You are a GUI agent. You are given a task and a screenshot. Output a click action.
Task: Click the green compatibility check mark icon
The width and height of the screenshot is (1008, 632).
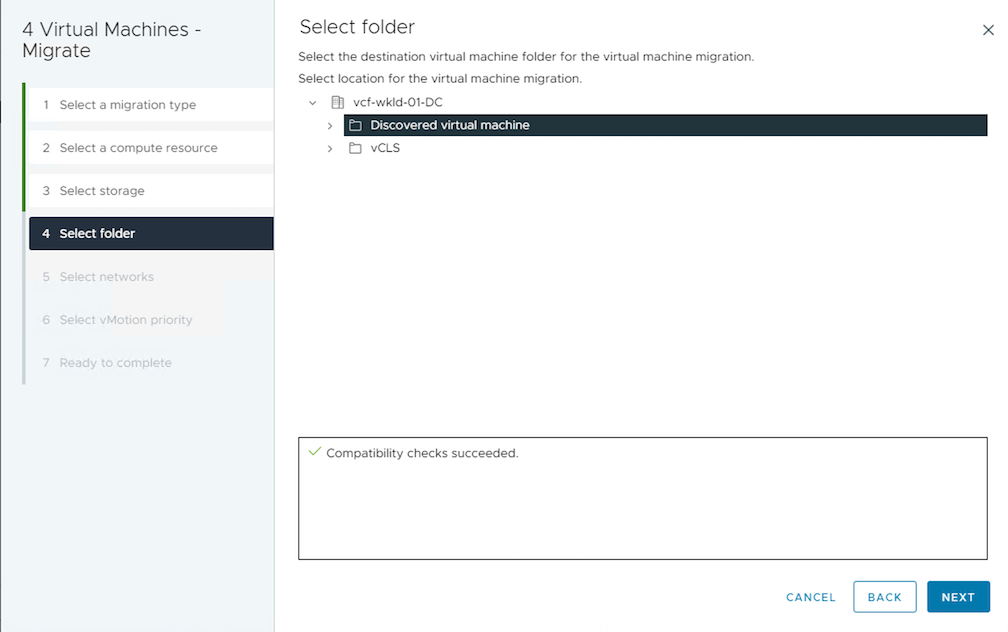tap(314, 453)
